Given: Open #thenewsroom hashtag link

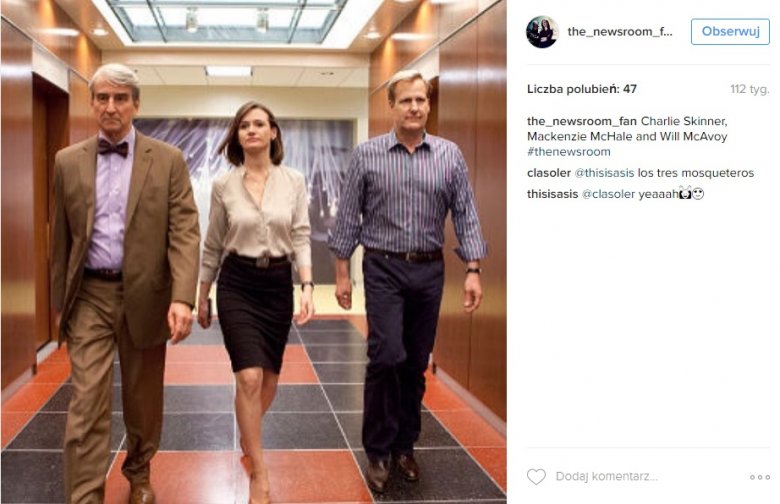Looking at the screenshot, I should [569, 152].
